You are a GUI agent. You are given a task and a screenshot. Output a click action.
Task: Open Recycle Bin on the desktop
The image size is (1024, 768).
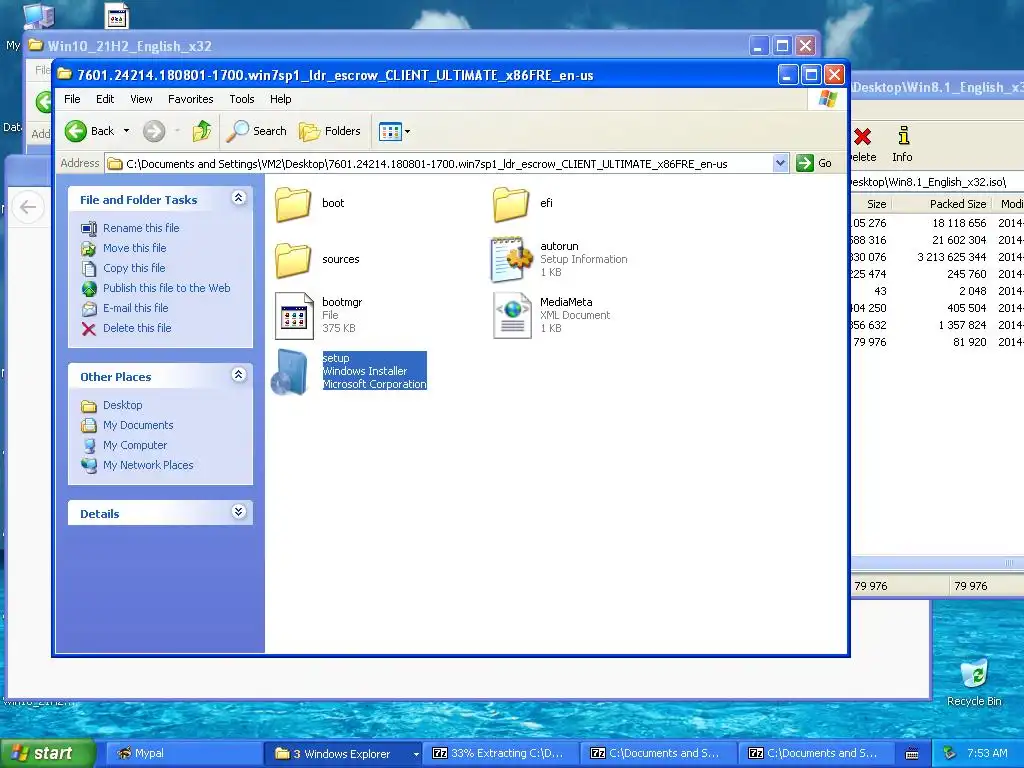[974, 682]
